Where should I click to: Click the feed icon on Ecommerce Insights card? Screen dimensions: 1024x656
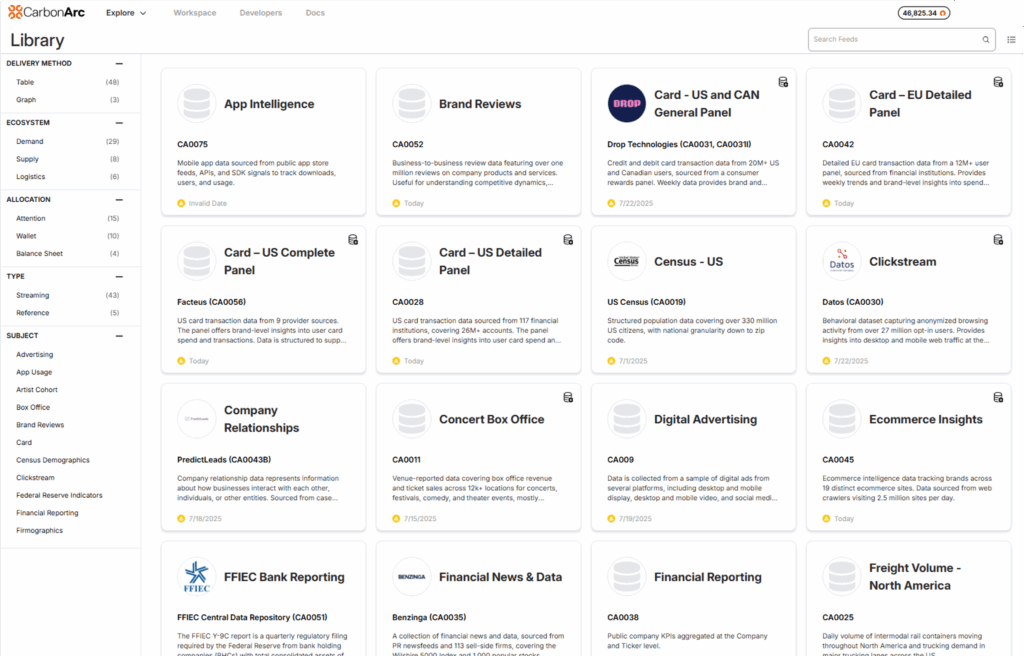coord(998,397)
